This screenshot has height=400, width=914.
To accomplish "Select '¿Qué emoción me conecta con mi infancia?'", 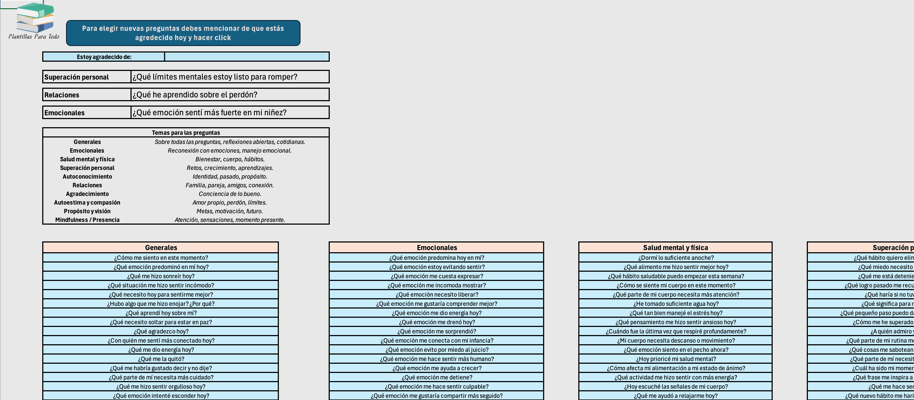I will [437, 341].
